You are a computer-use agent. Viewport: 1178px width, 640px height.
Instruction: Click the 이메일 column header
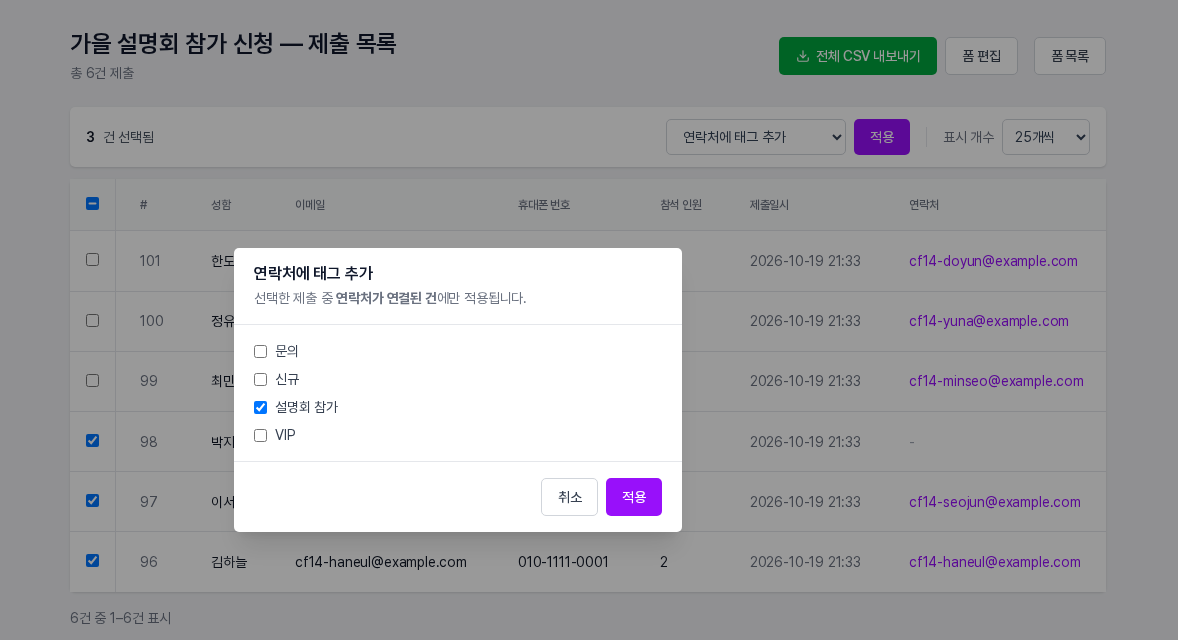click(310, 205)
